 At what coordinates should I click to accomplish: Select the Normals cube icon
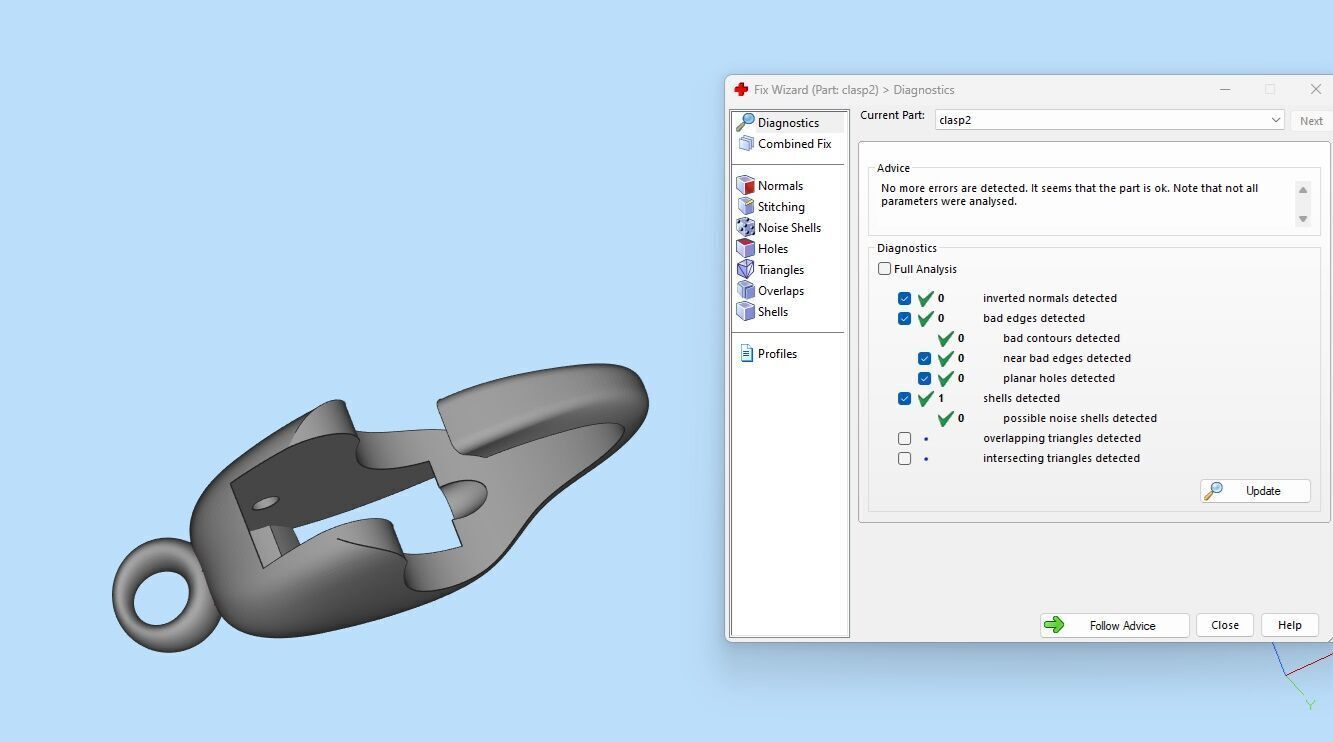(745, 186)
